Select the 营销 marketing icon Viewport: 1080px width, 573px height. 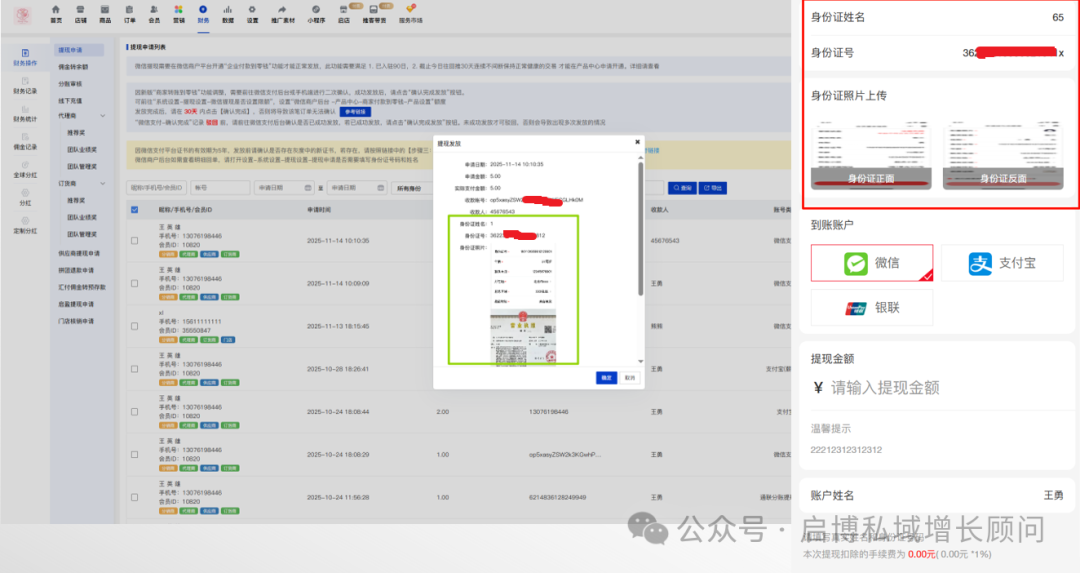point(179,13)
